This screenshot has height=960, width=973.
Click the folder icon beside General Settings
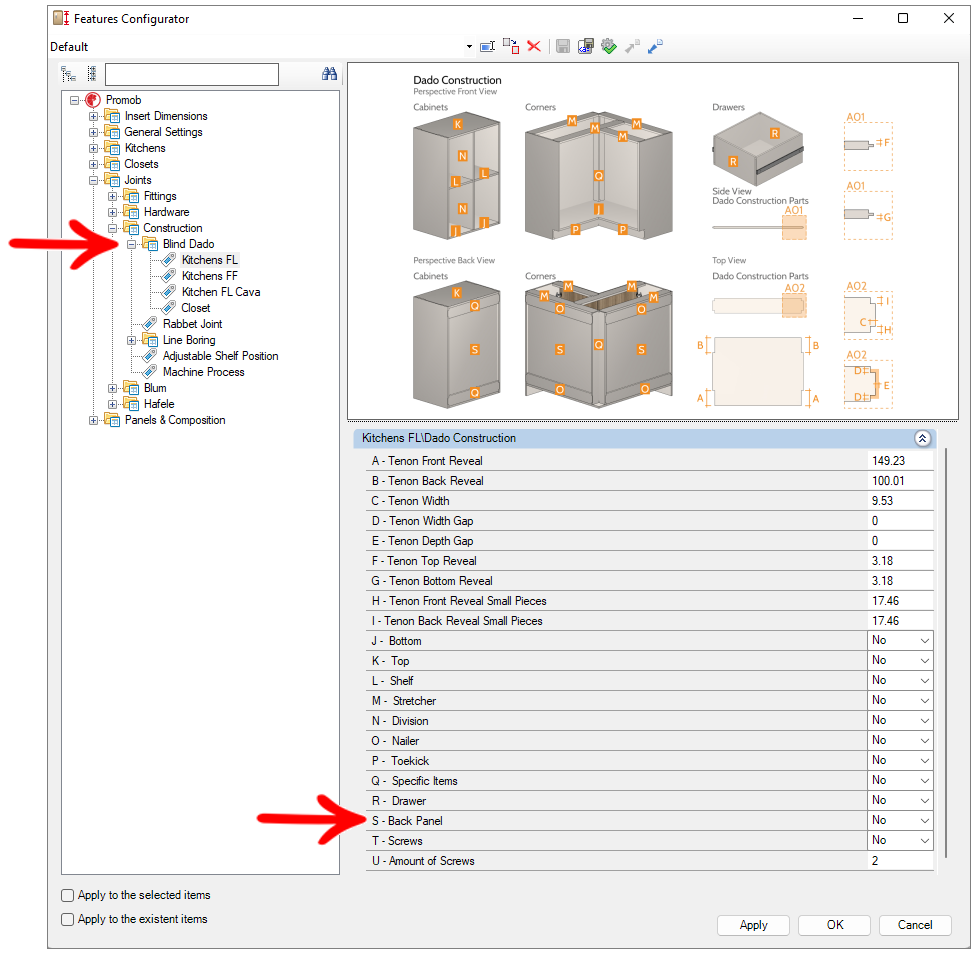coord(112,132)
